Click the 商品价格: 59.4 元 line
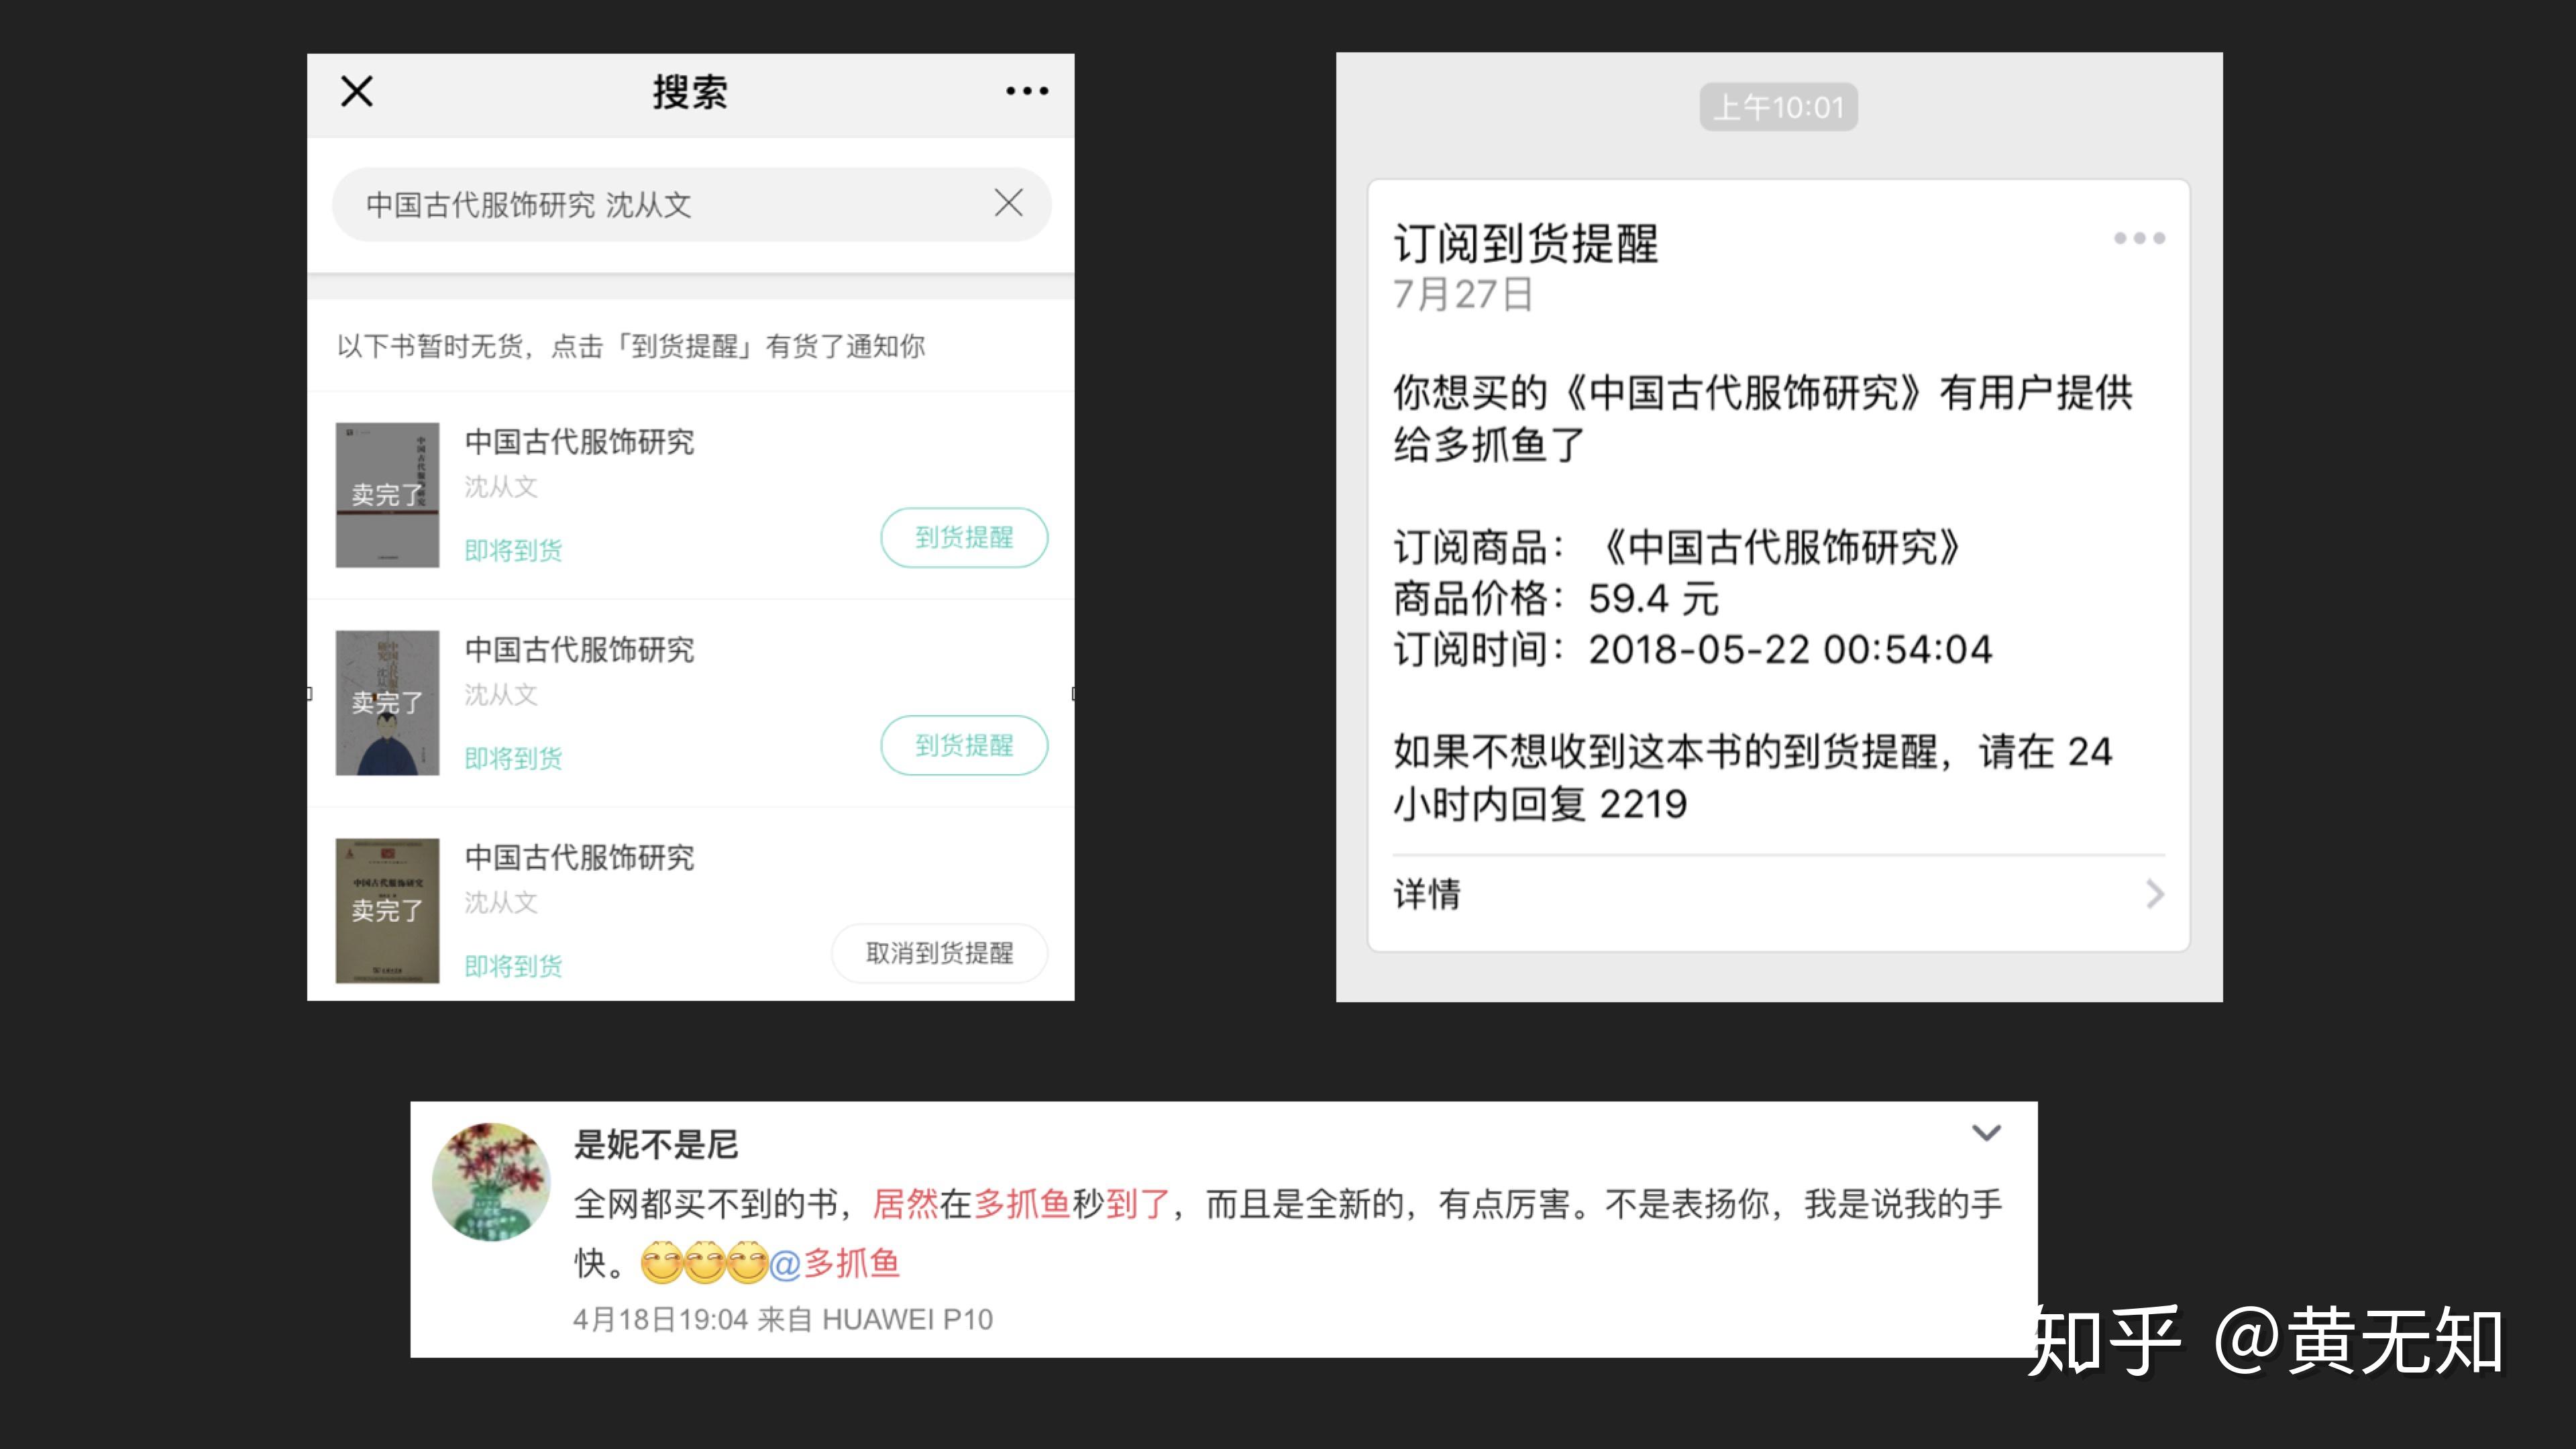The height and width of the screenshot is (1449, 2576). 1555,599
